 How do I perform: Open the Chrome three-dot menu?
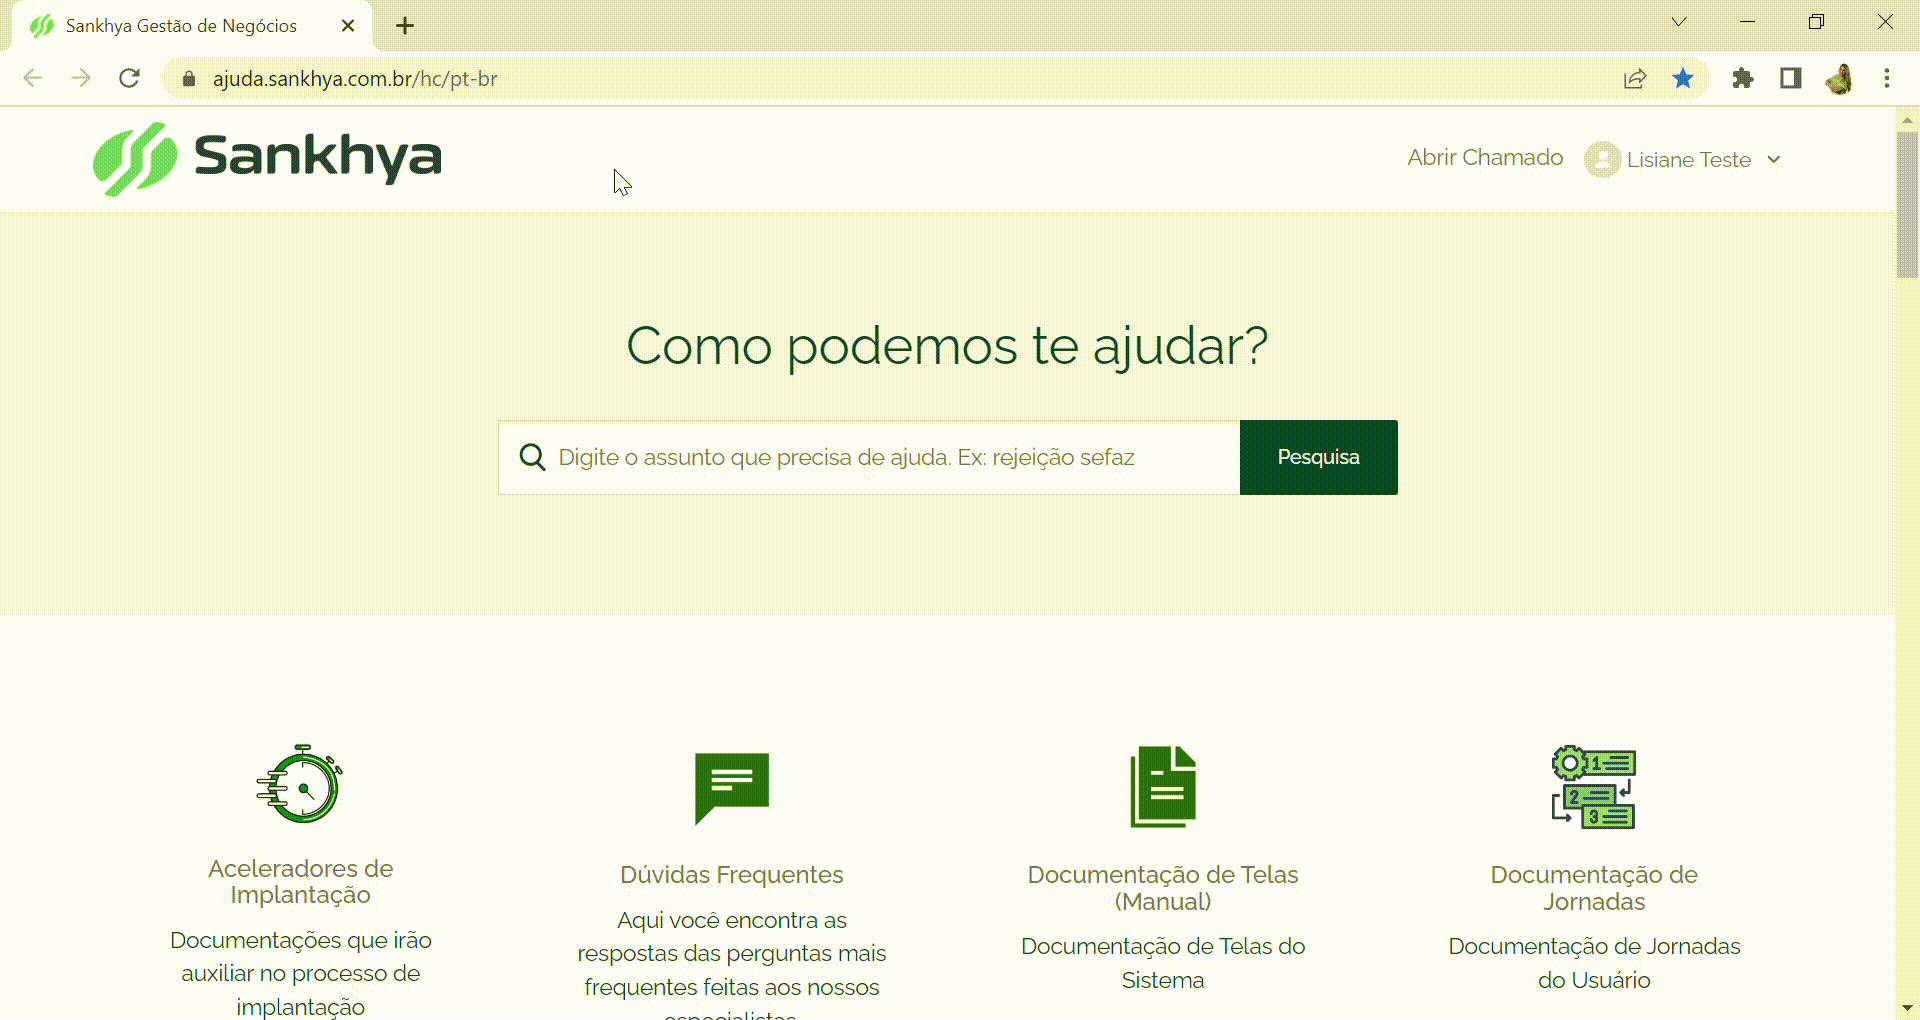tap(1887, 78)
